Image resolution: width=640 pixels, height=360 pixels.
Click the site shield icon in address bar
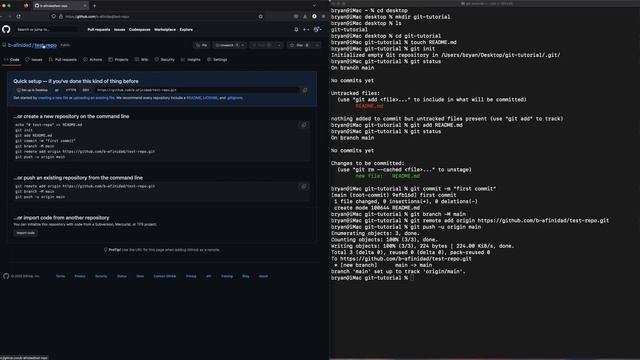click(53, 16)
